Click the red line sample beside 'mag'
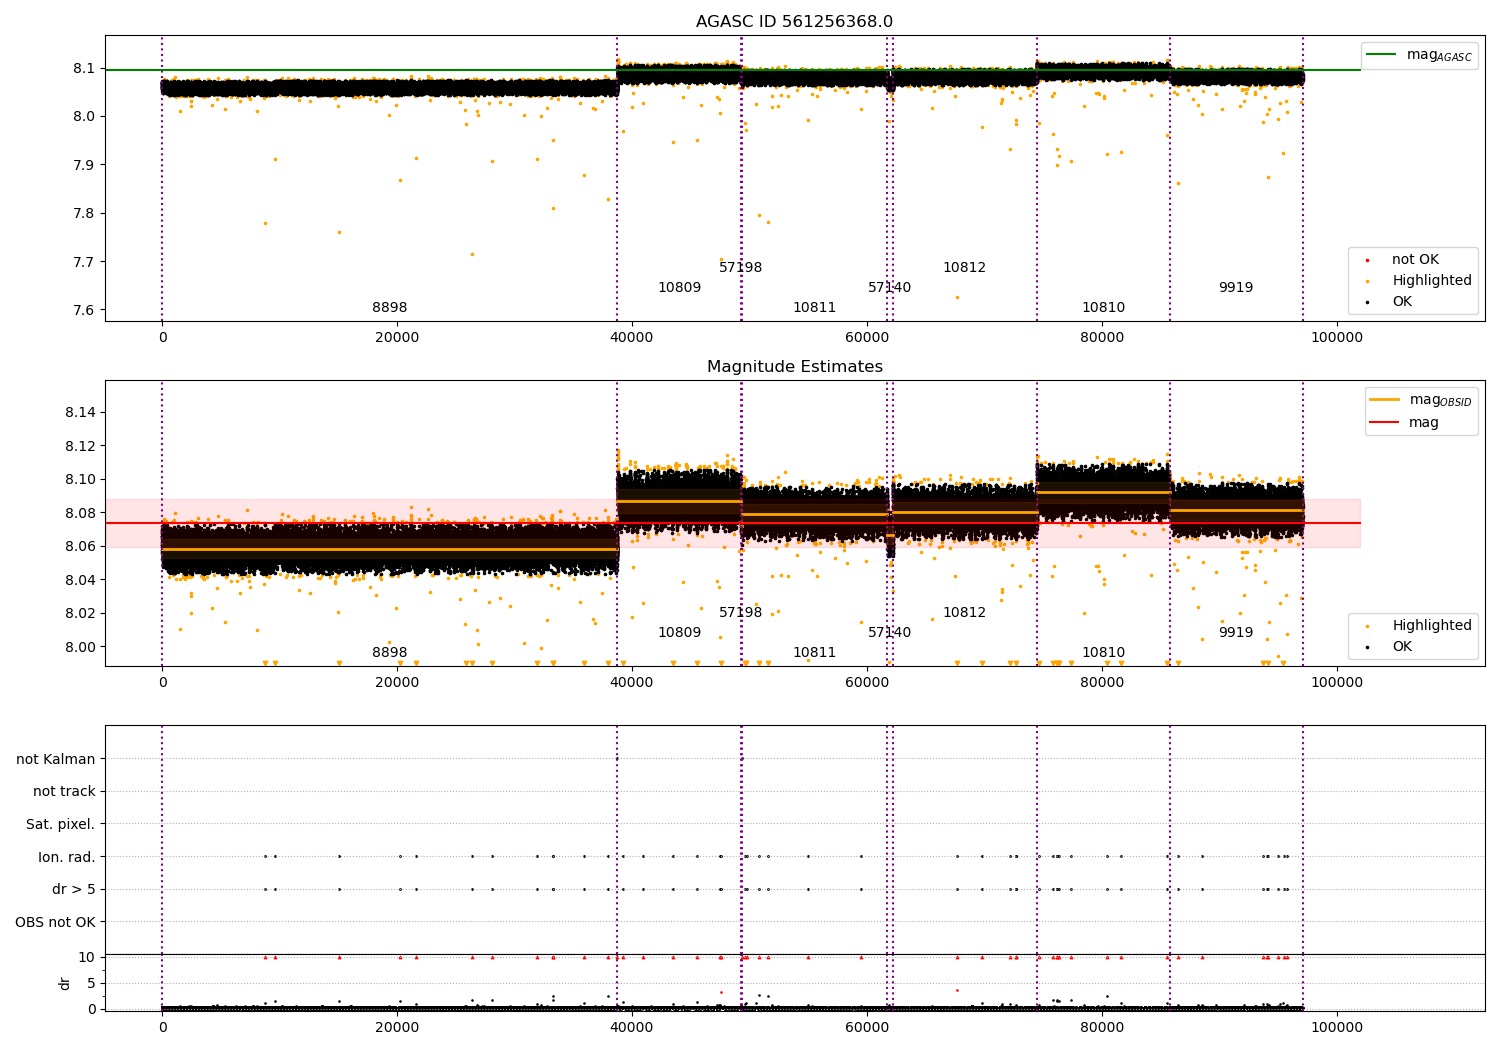The height and width of the screenshot is (1050, 1500). [1385, 423]
